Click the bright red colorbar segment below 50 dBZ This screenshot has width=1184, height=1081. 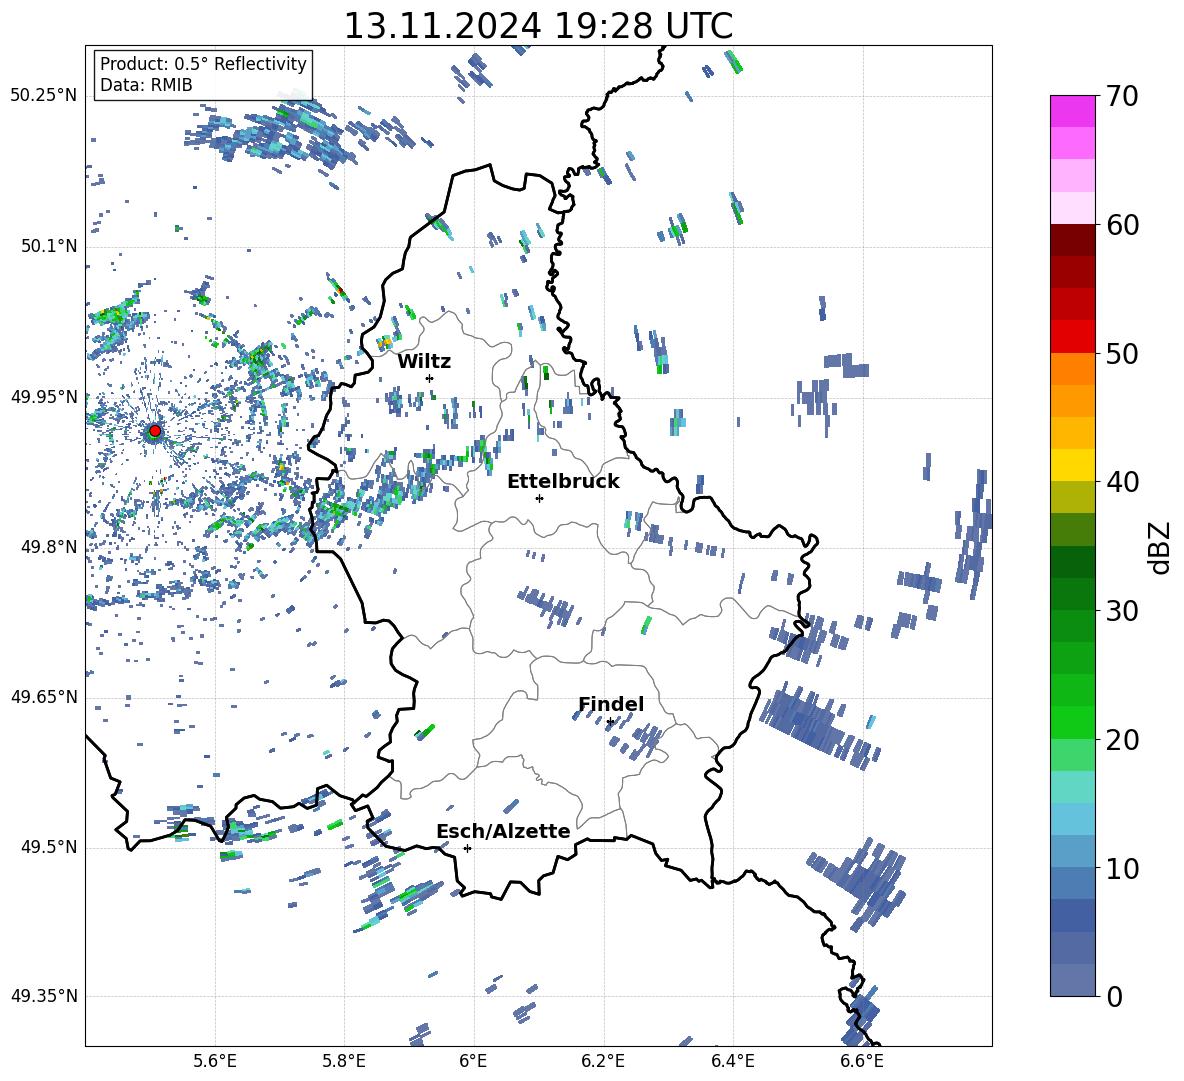[x=1072, y=337]
